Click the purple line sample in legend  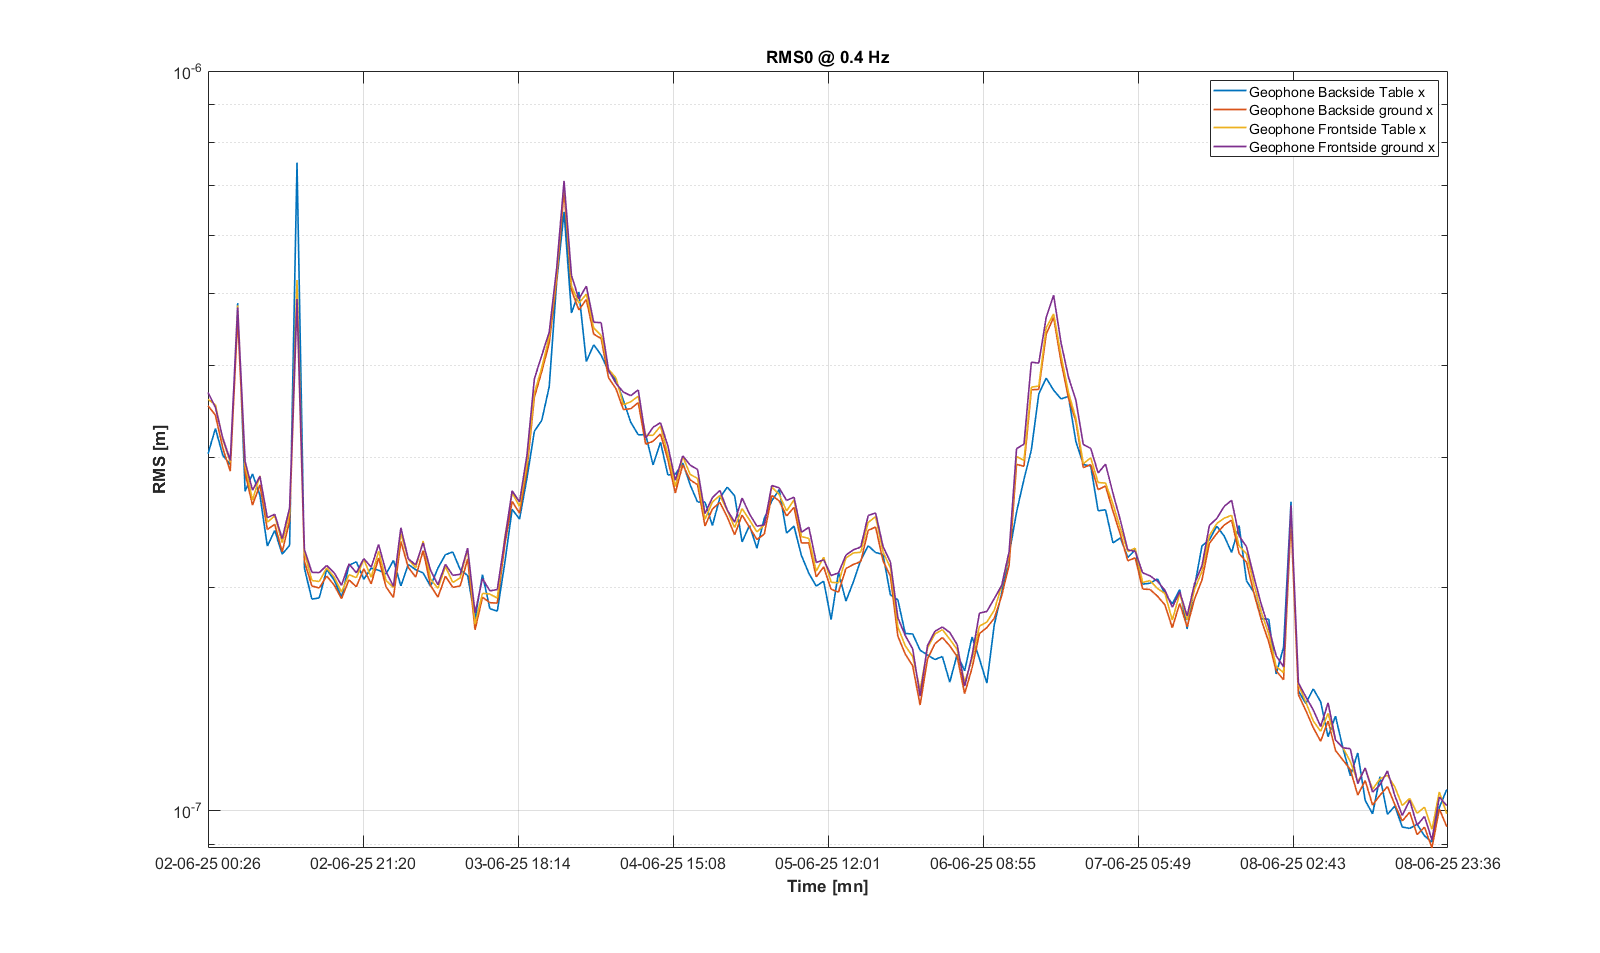click(1229, 147)
